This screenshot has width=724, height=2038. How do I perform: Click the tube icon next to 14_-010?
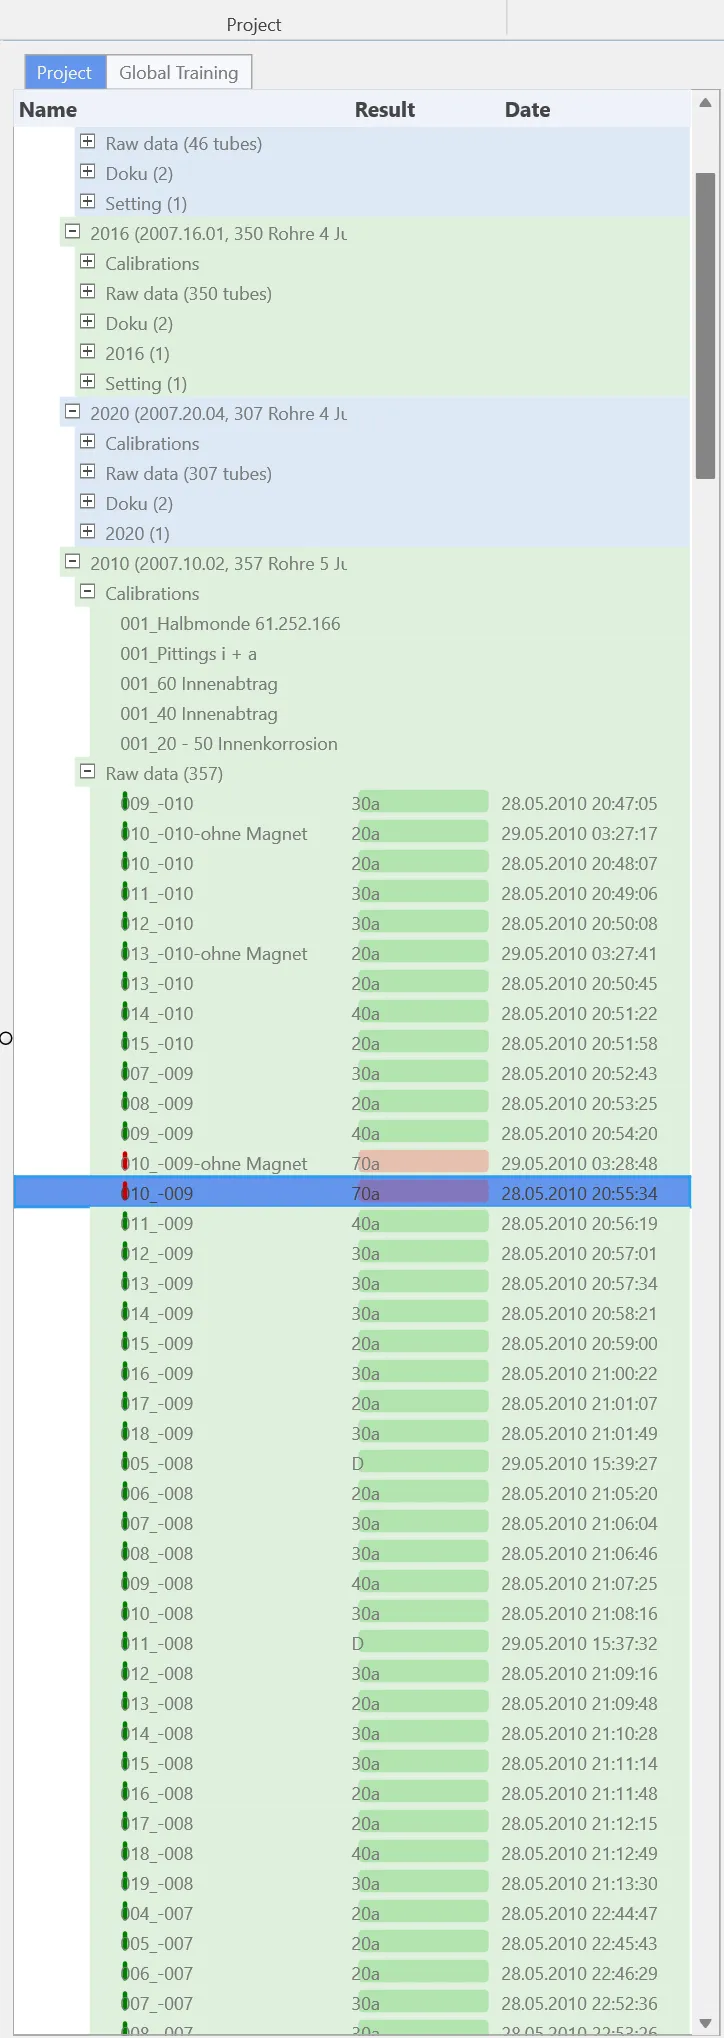pos(125,1012)
